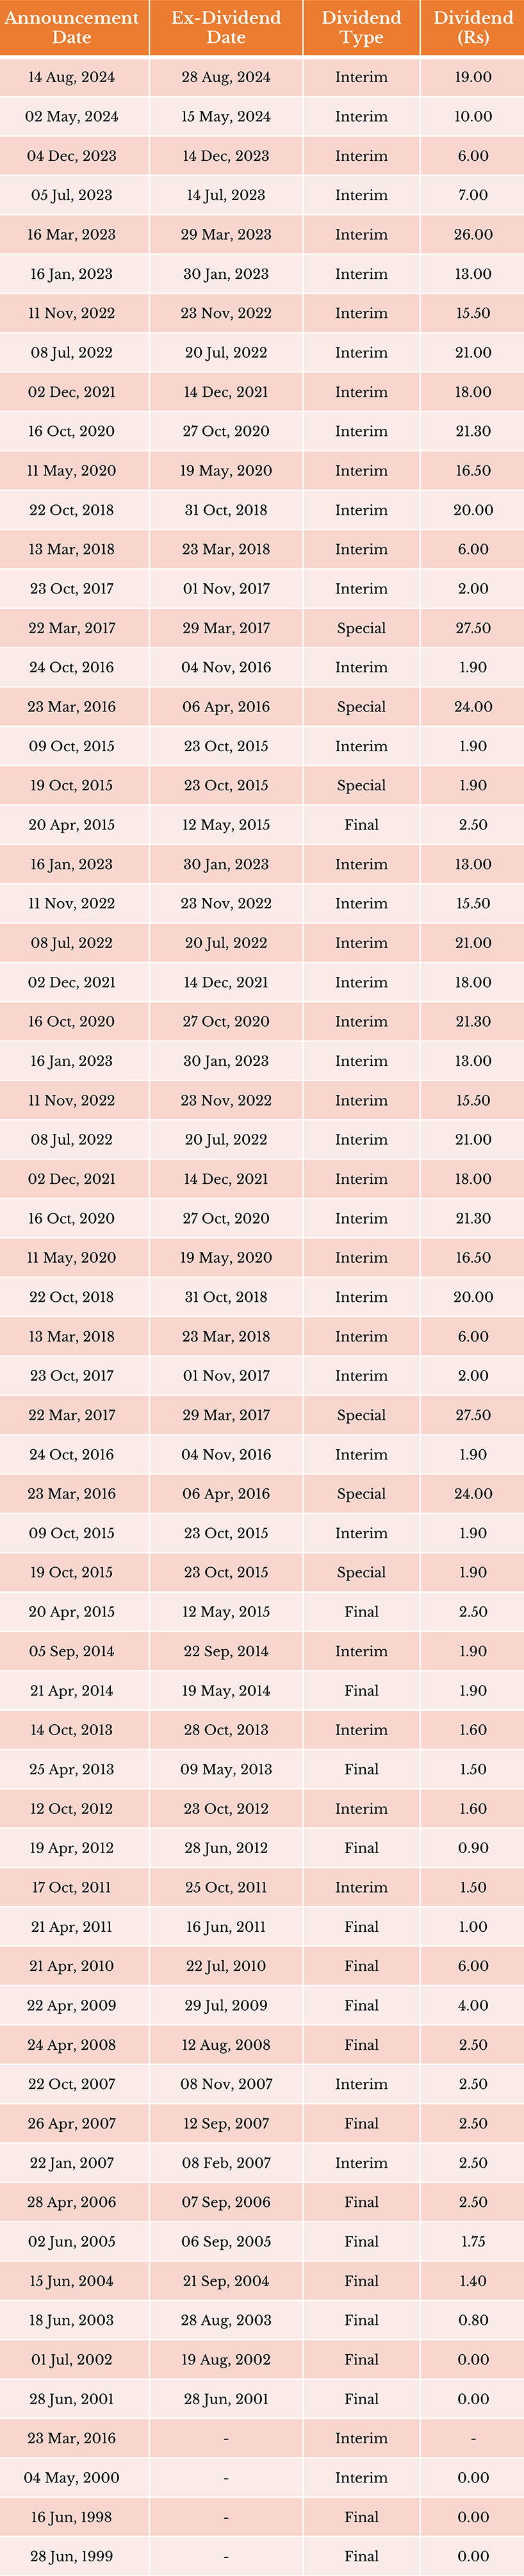Click the 04 May, 2000 announcement date
This screenshot has width=524, height=2576.
coord(72,2477)
